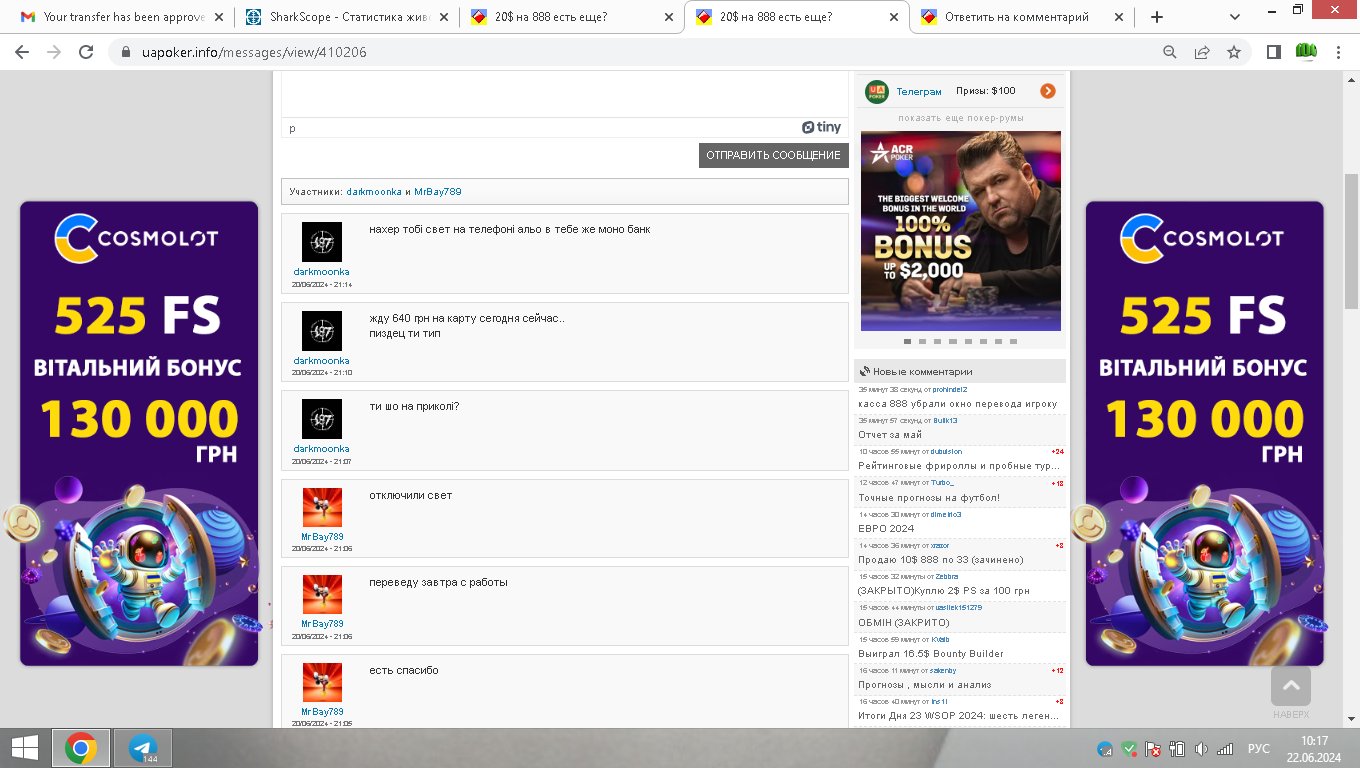Open a new browser tab

pyautogui.click(x=1157, y=17)
